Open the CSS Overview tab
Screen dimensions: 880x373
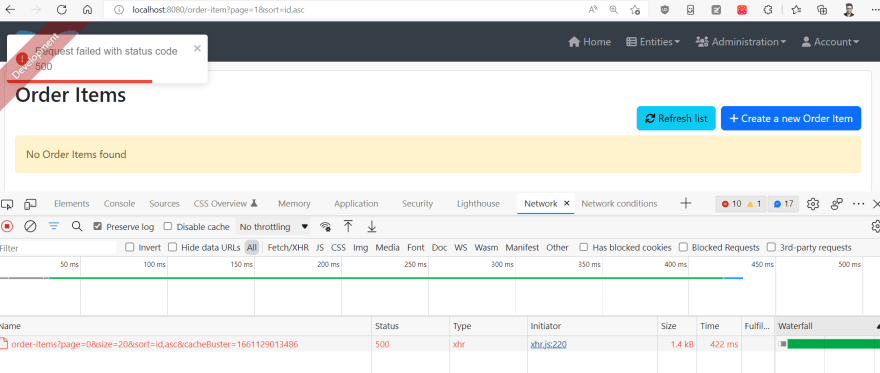225,204
